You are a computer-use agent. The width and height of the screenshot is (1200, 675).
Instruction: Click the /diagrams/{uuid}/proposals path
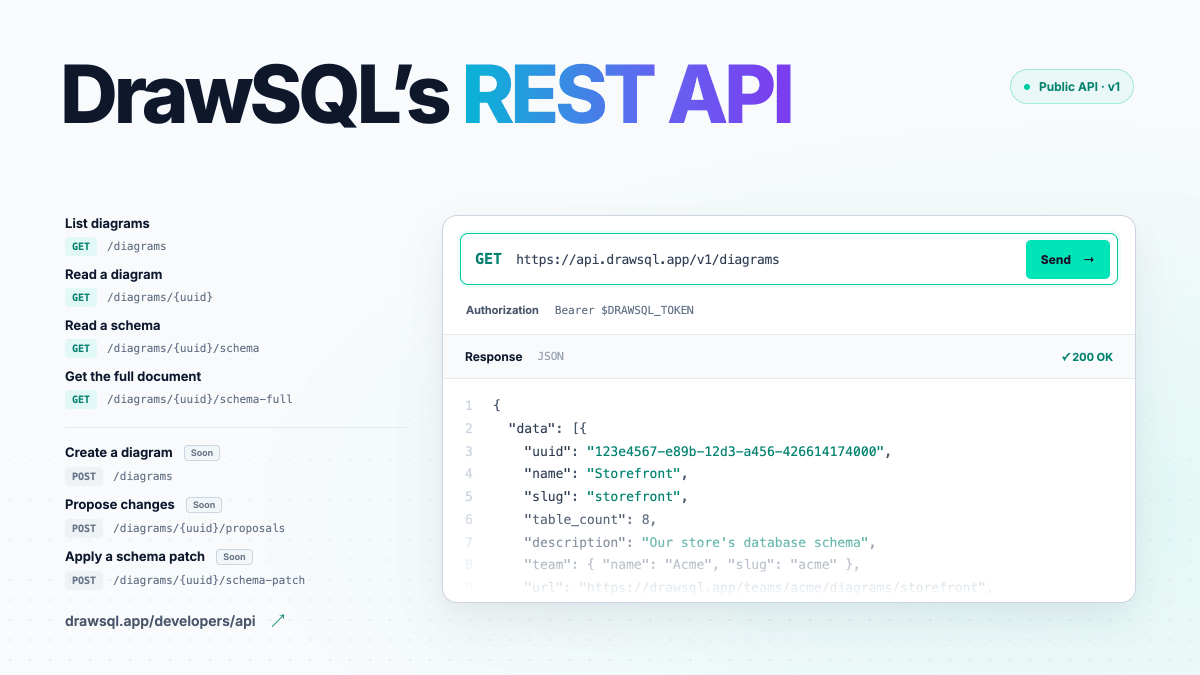point(199,528)
